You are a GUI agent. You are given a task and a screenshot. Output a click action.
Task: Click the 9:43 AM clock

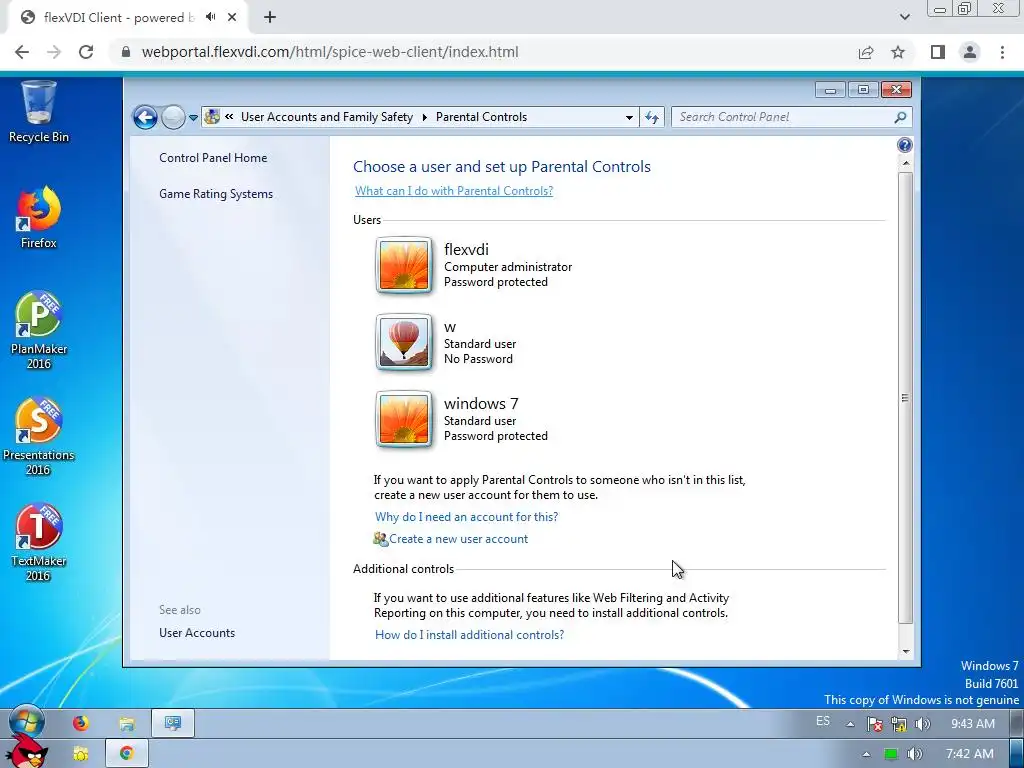pyautogui.click(x=973, y=724)
